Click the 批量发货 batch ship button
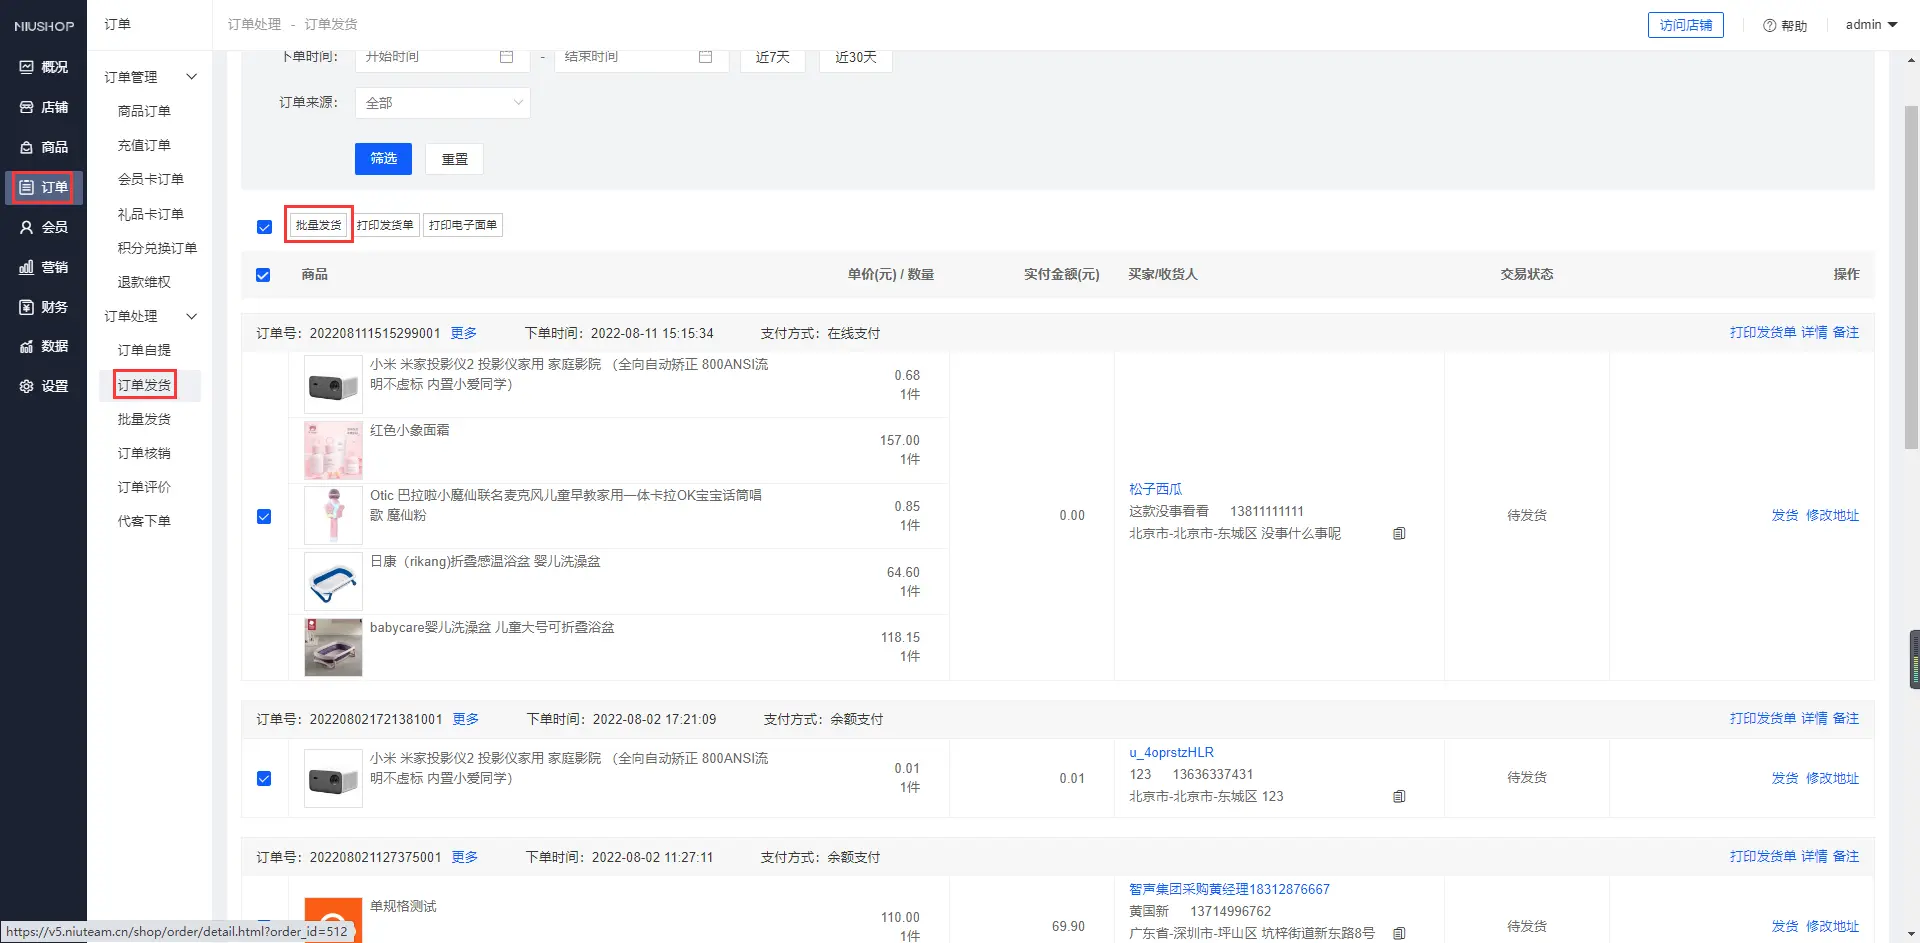This screenshot has width=1920, height=943. (319, 225)
